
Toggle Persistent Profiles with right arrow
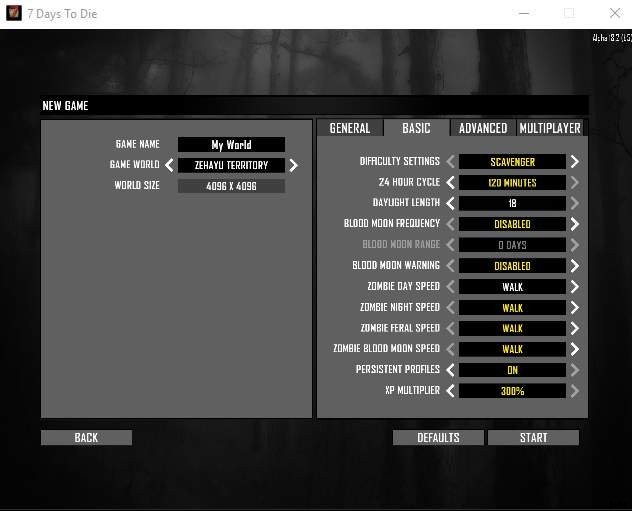point(575,370)
